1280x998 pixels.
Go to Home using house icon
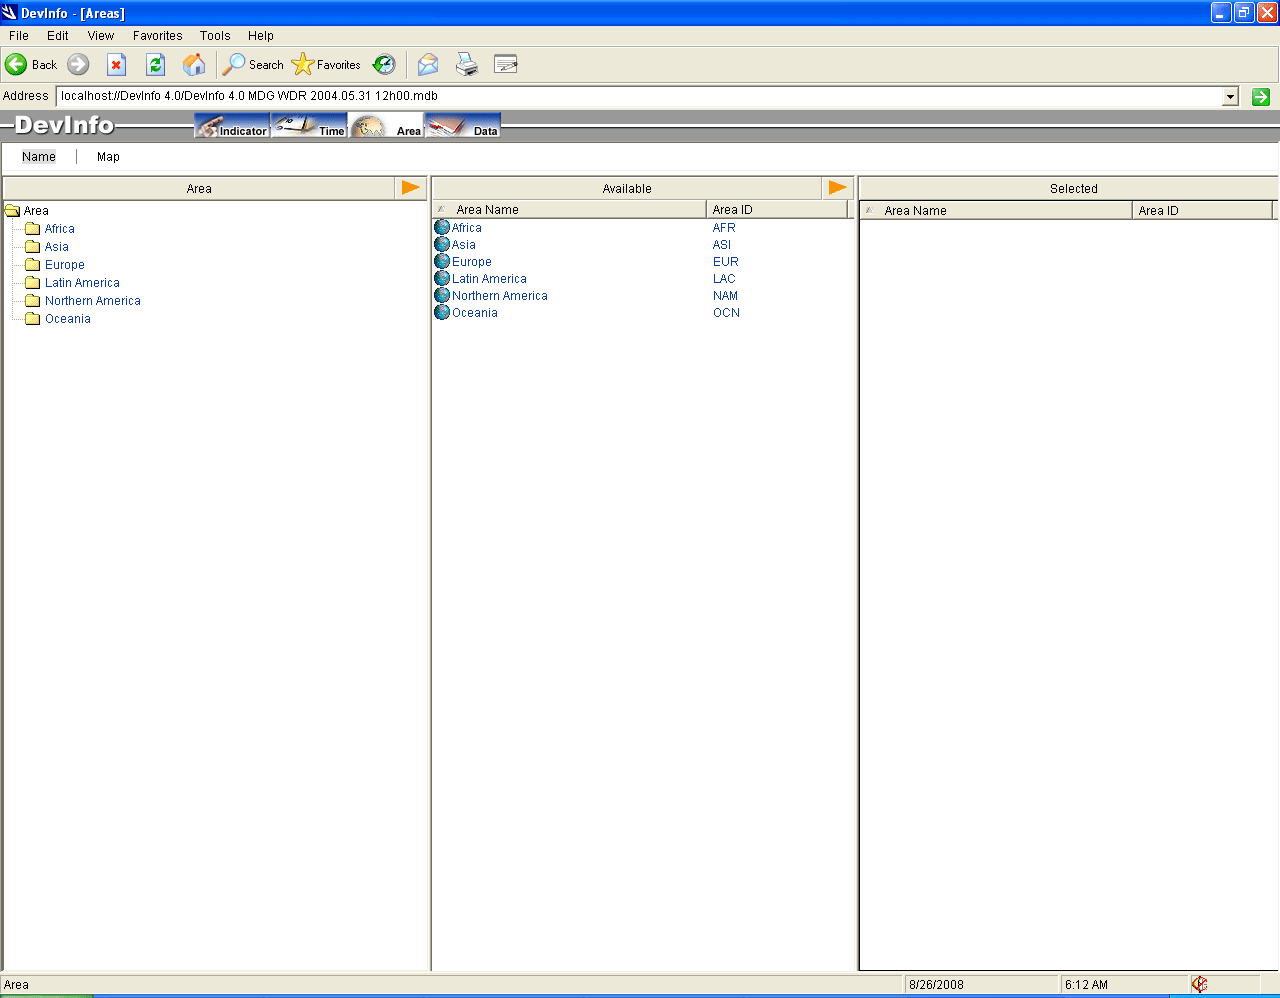point(194,65)
